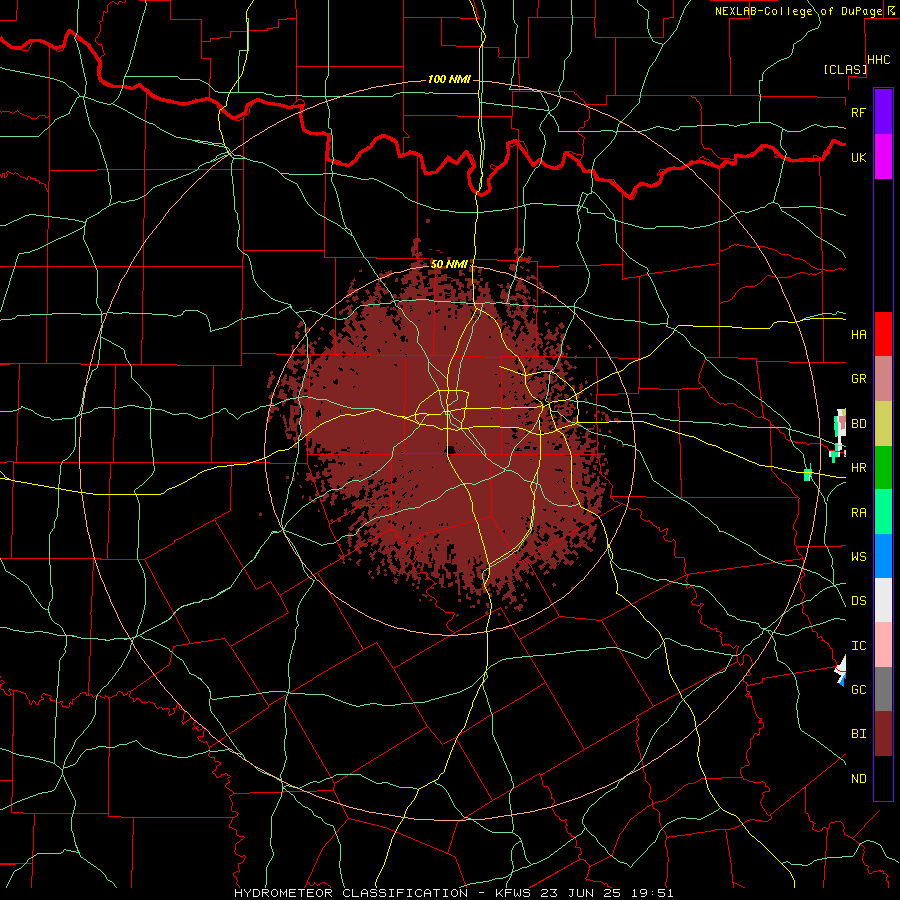Image resolution: width=900 pixels, height=900 pixels.
Task: Click the "BI" legend label
Action: 858,734
